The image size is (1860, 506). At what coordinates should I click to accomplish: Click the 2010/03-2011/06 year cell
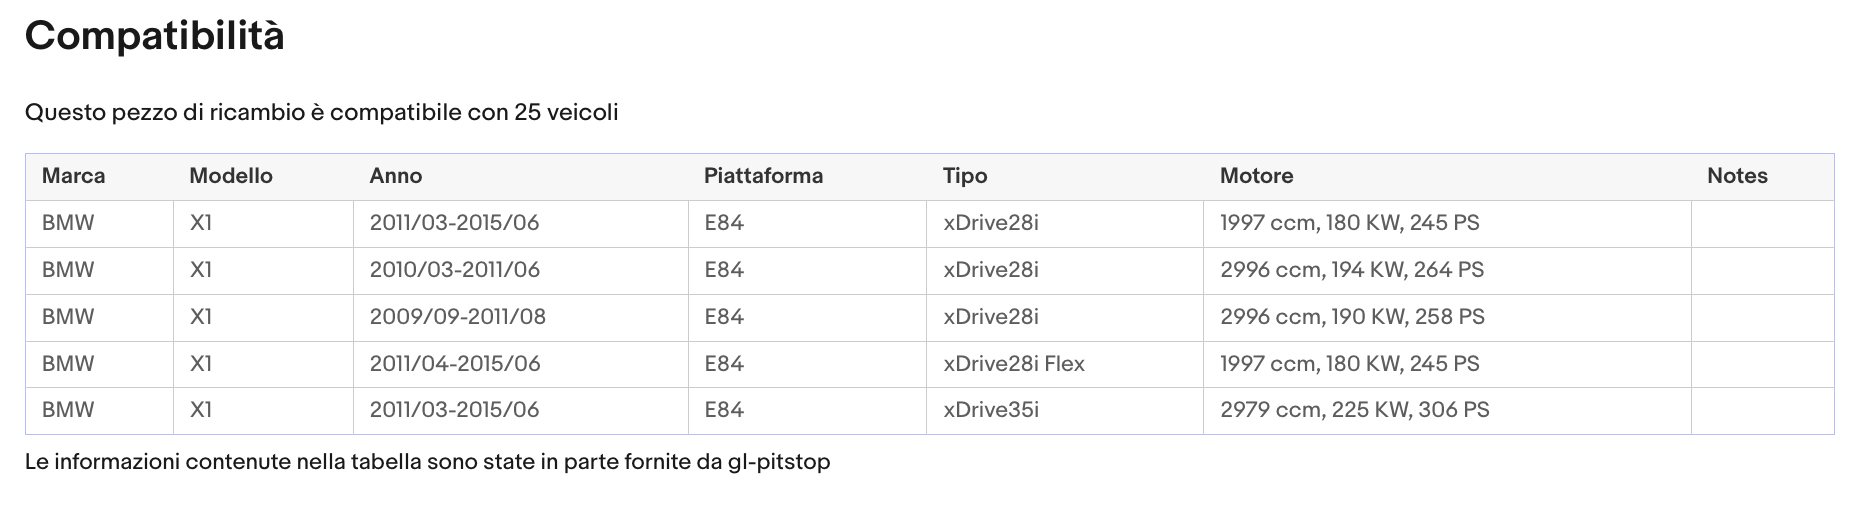click(x=455, y=270)
